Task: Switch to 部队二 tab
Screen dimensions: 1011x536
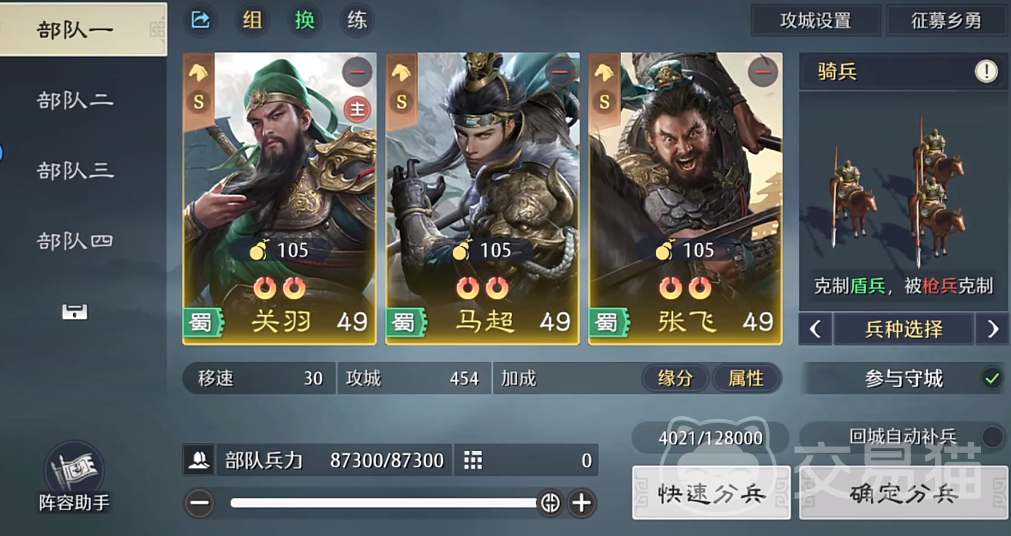Action: click(x=75, y=100)
